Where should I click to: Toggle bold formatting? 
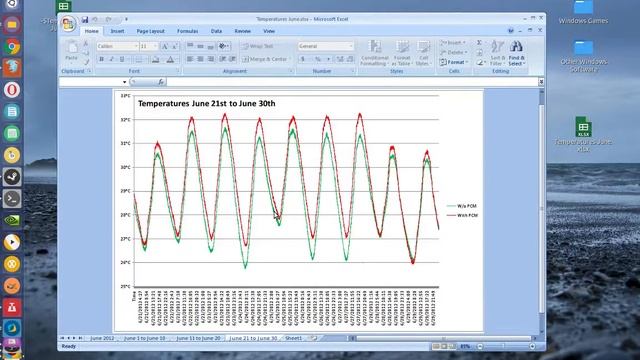coord(101,60)
